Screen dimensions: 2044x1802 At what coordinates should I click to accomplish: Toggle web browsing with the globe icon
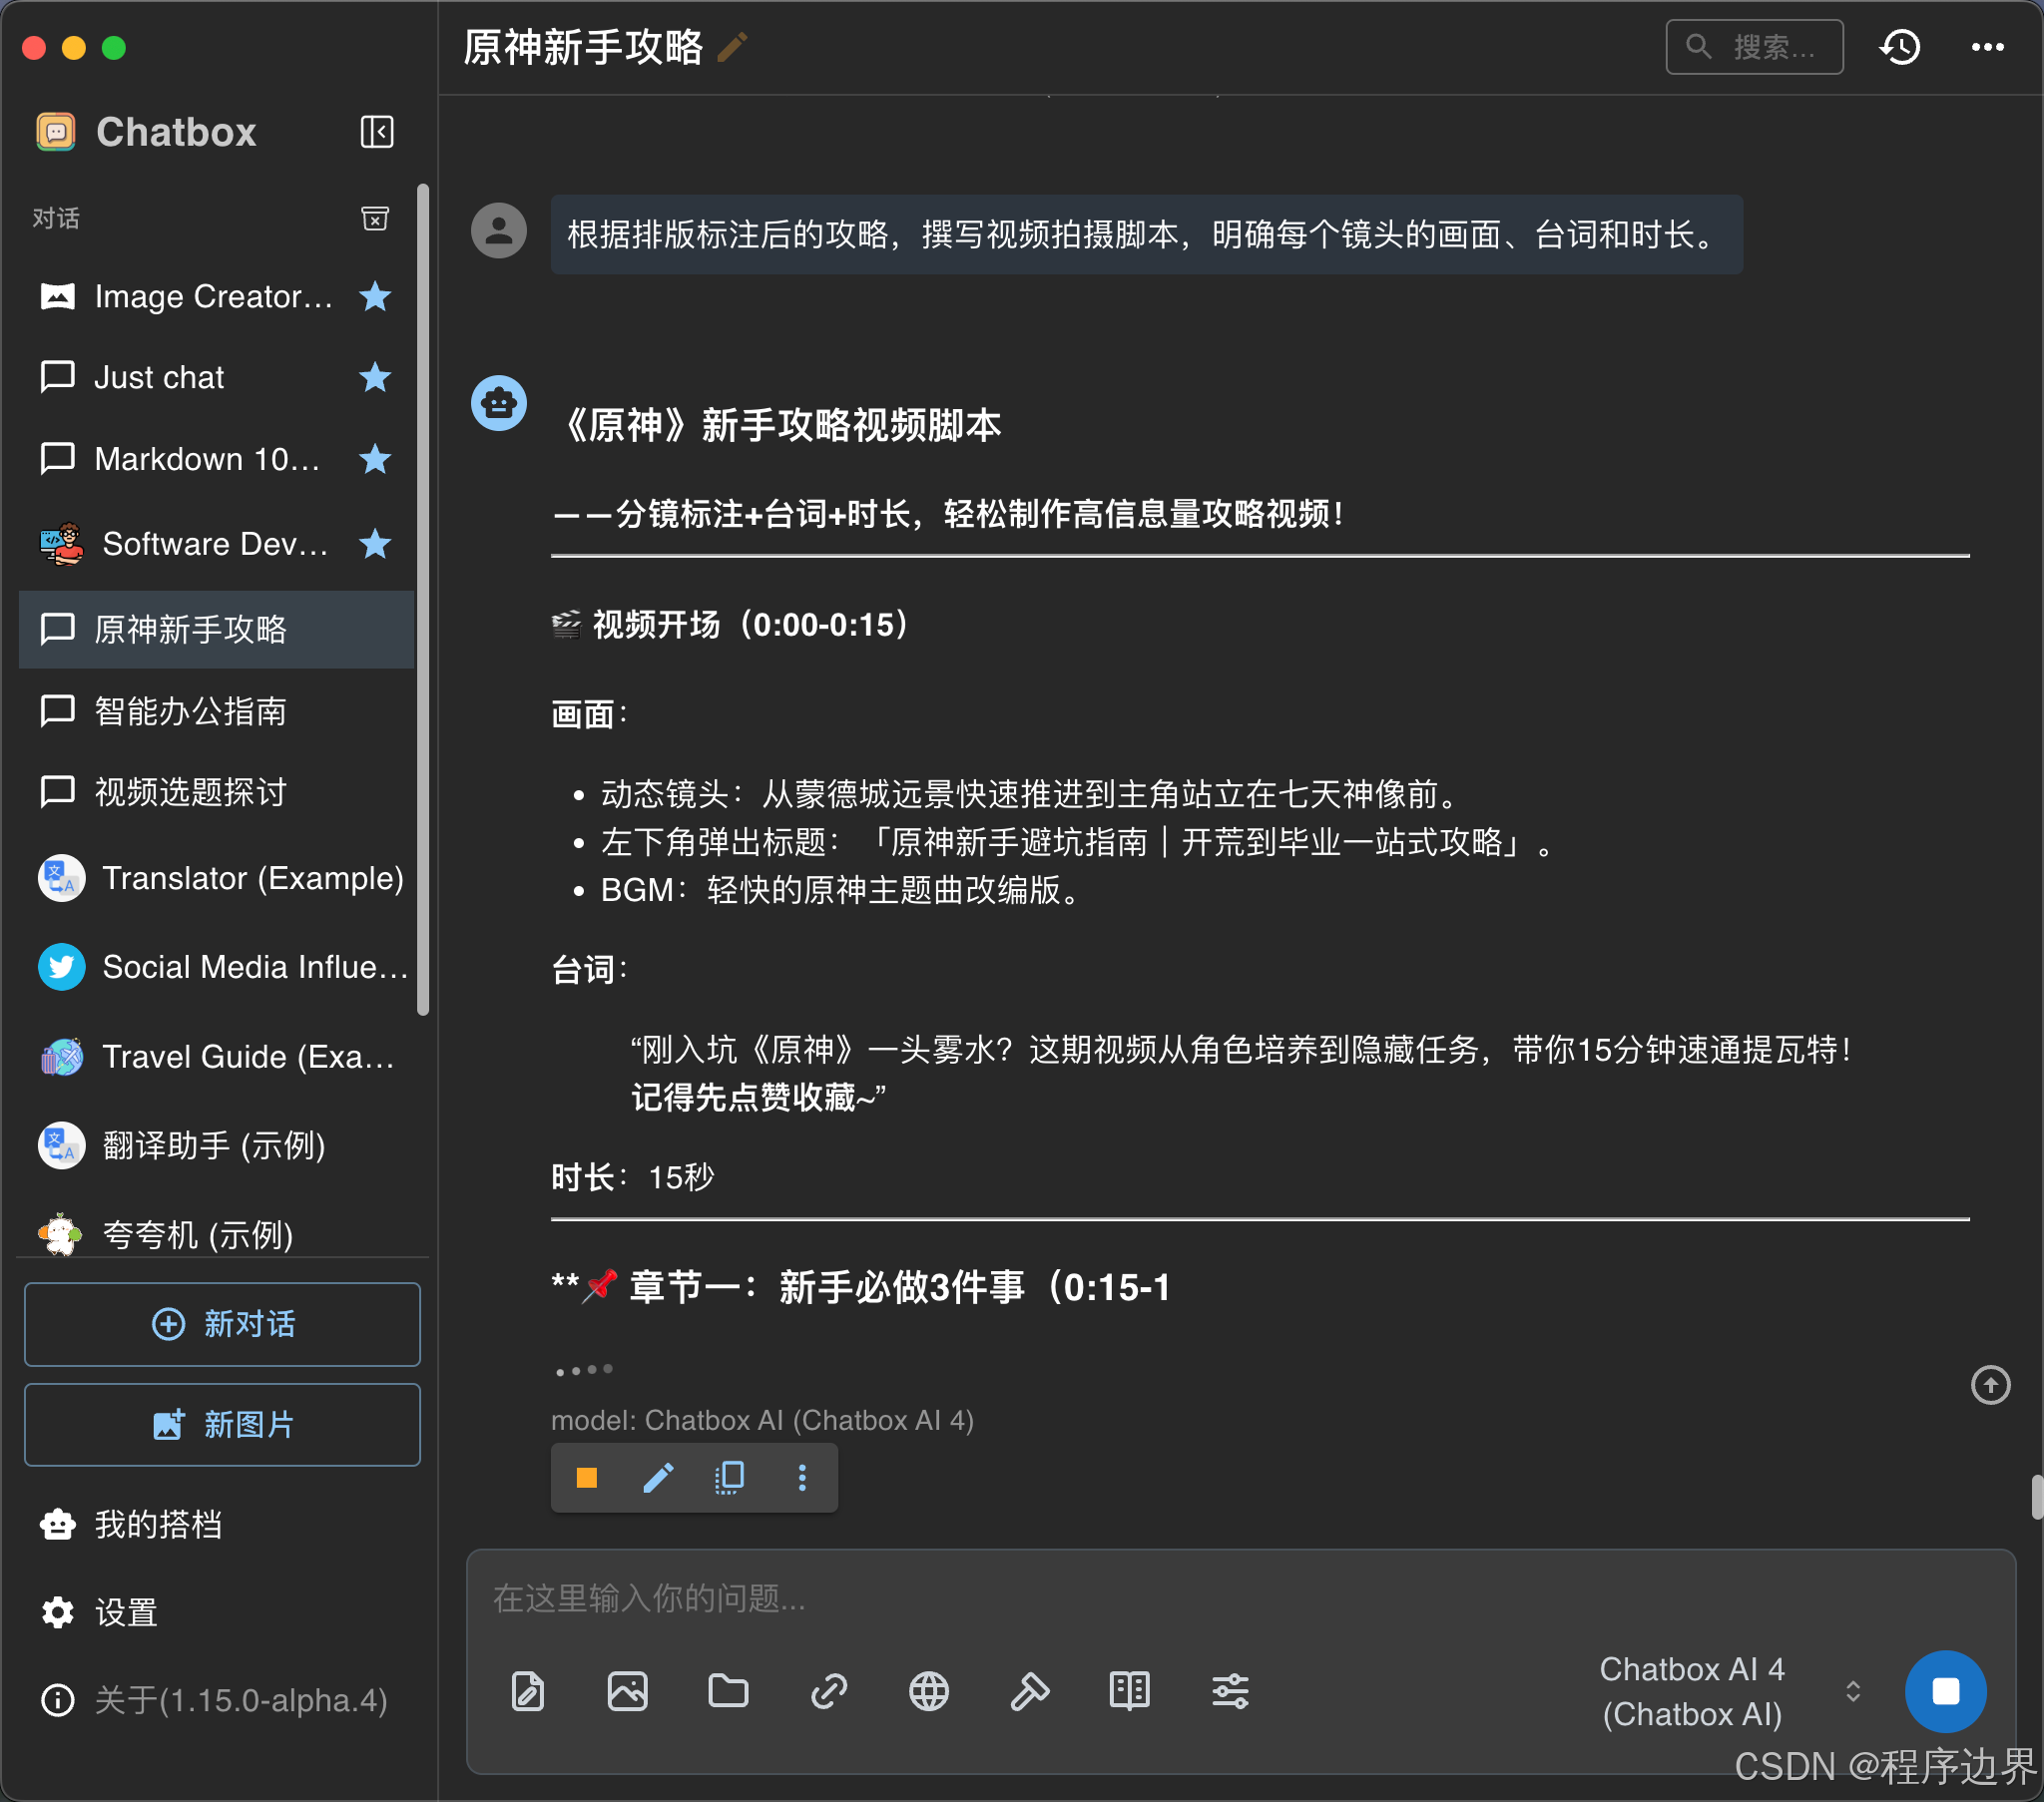click(x=929, y=1692)
